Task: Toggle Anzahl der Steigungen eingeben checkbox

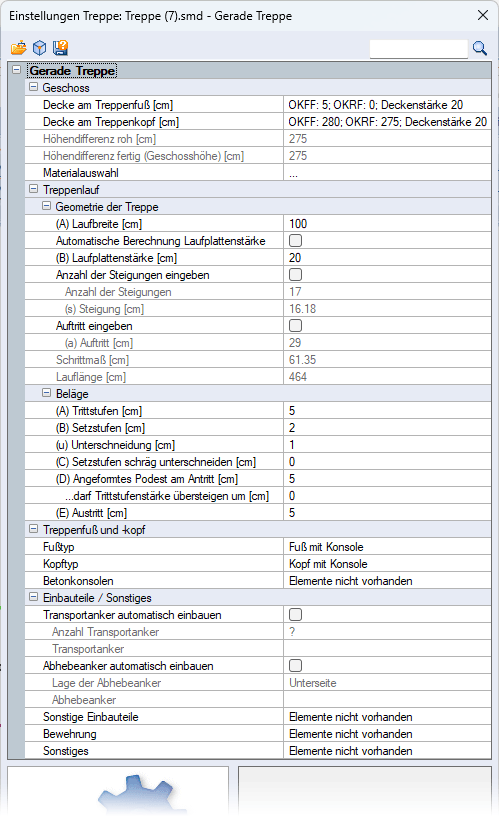Action: [296, 274]
